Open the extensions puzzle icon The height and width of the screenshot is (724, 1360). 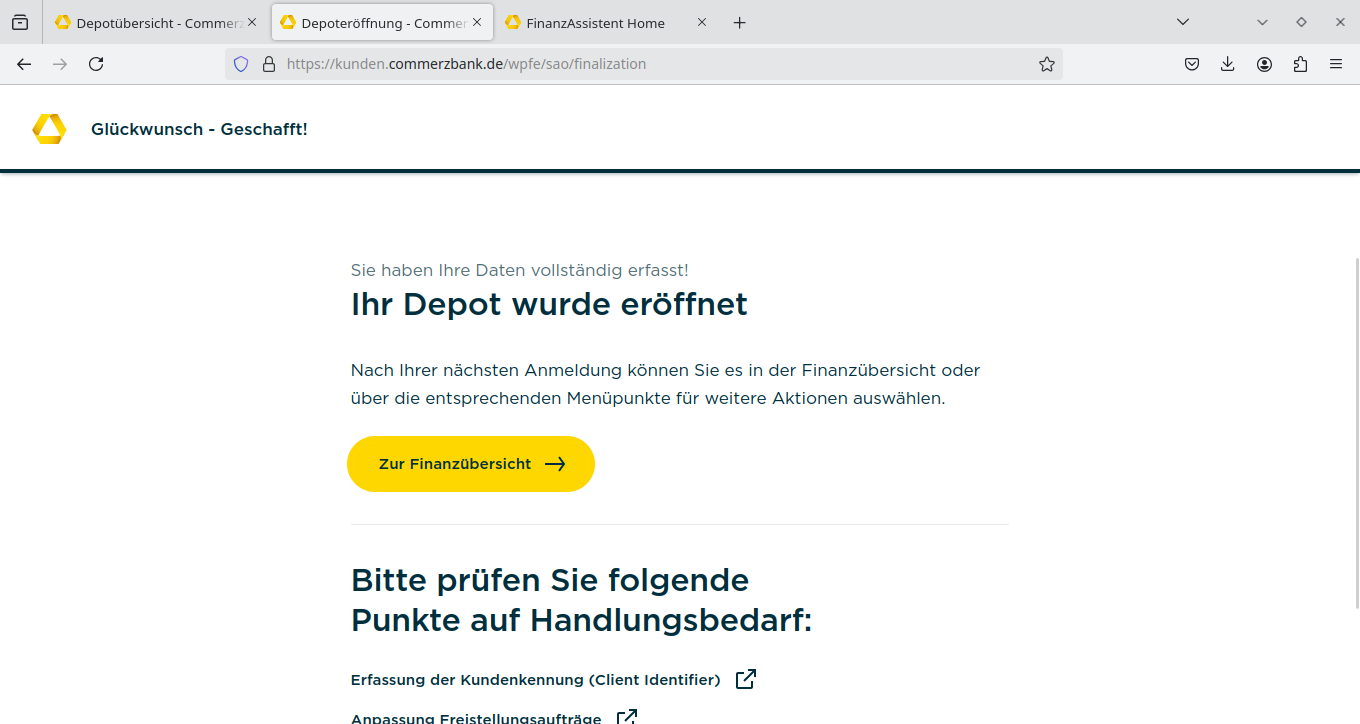pyautogui.click(x=1300, y=64)
